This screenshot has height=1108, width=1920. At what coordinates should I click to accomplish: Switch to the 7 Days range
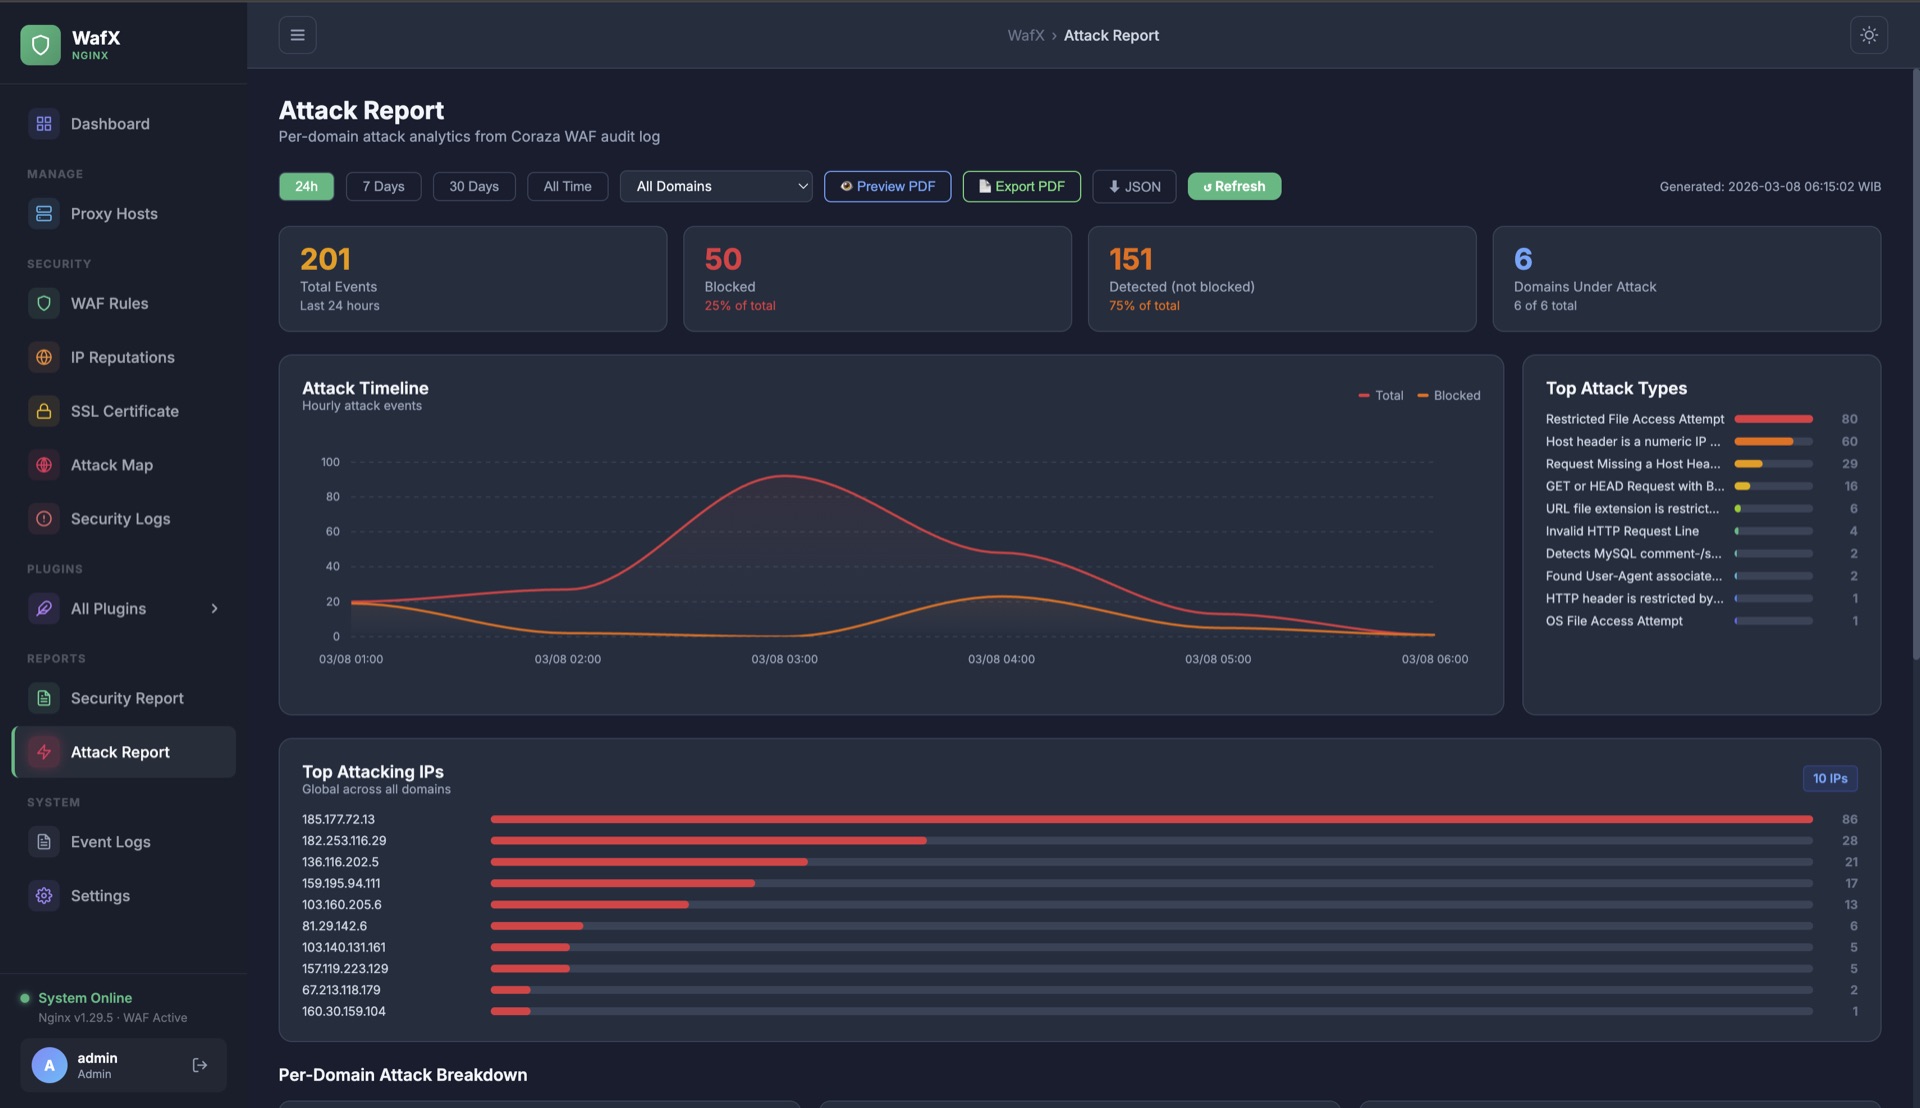[383, 186]
